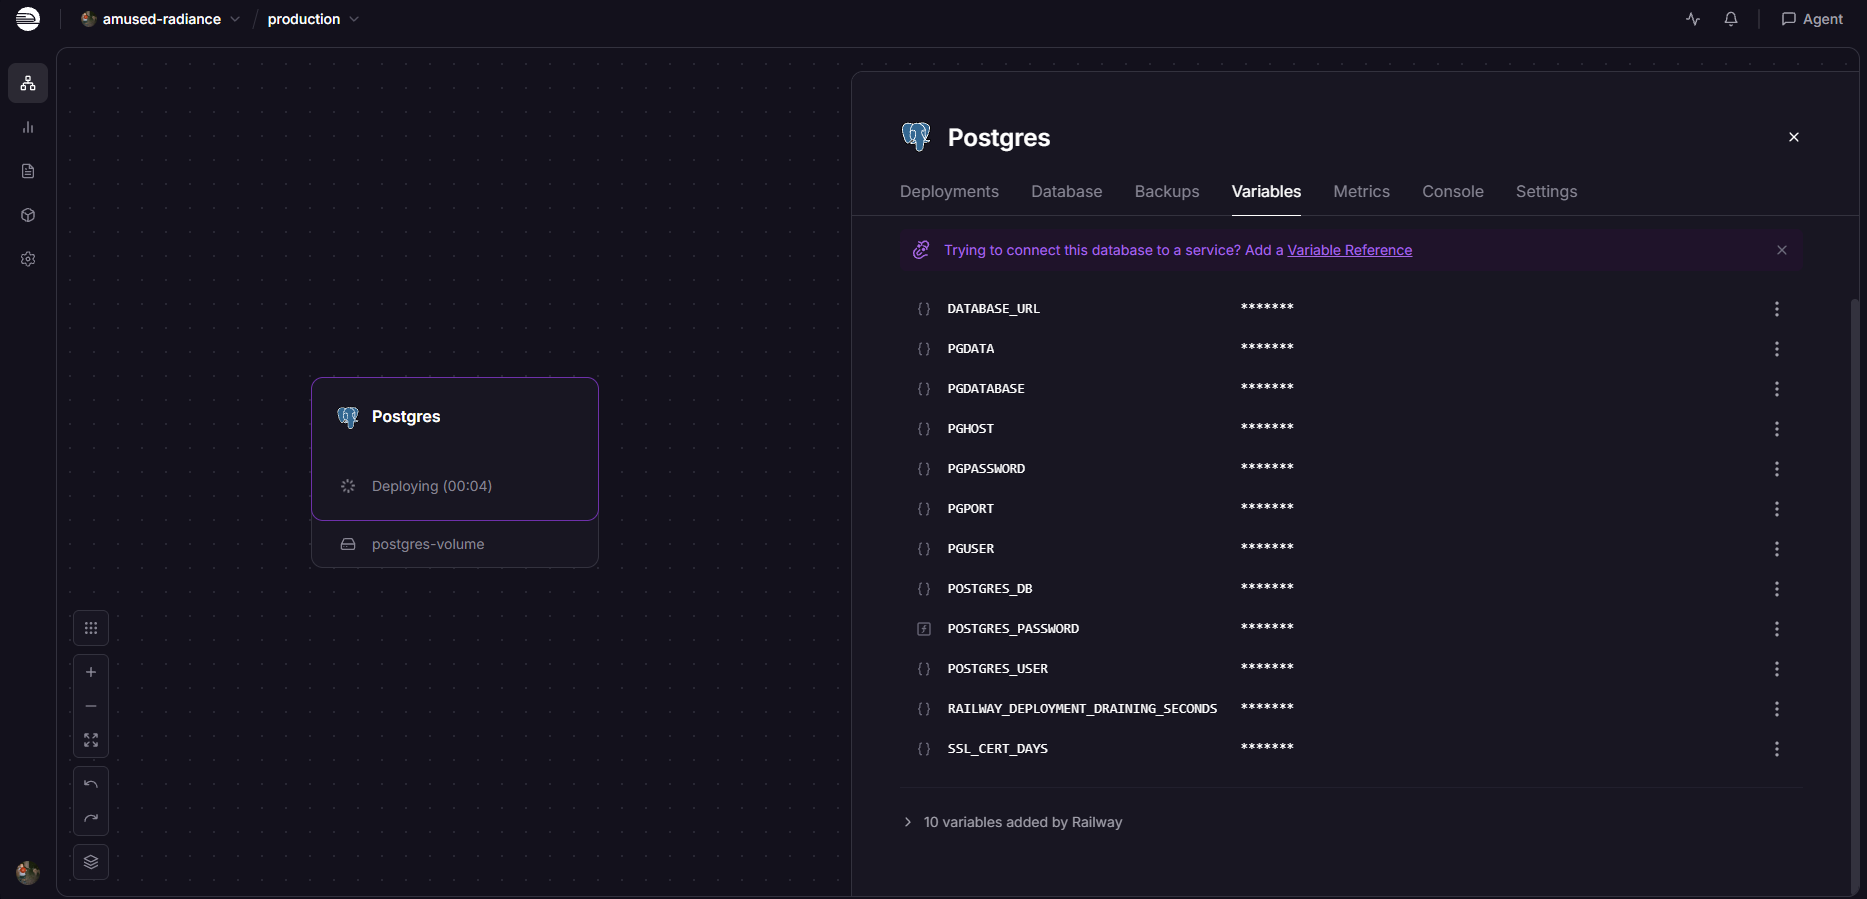Fit canvas view to screen
1867x899 pixels.
(x=91, y=740)
